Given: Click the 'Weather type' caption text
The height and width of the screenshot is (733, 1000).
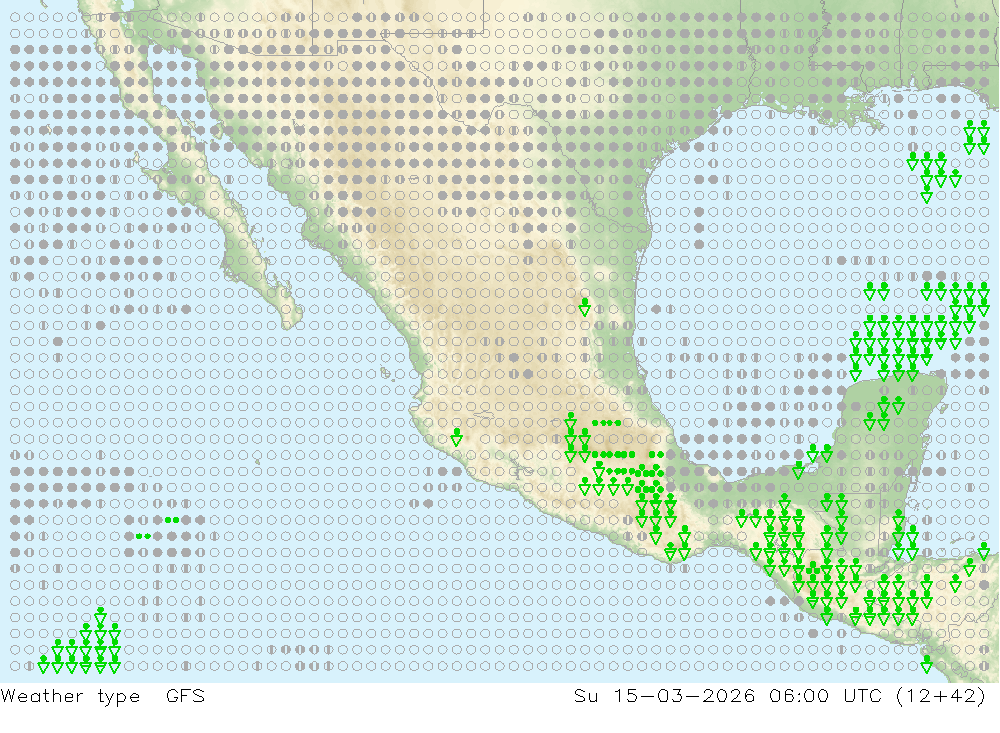Looking at the screenshot, I should [x=70, y=696].
